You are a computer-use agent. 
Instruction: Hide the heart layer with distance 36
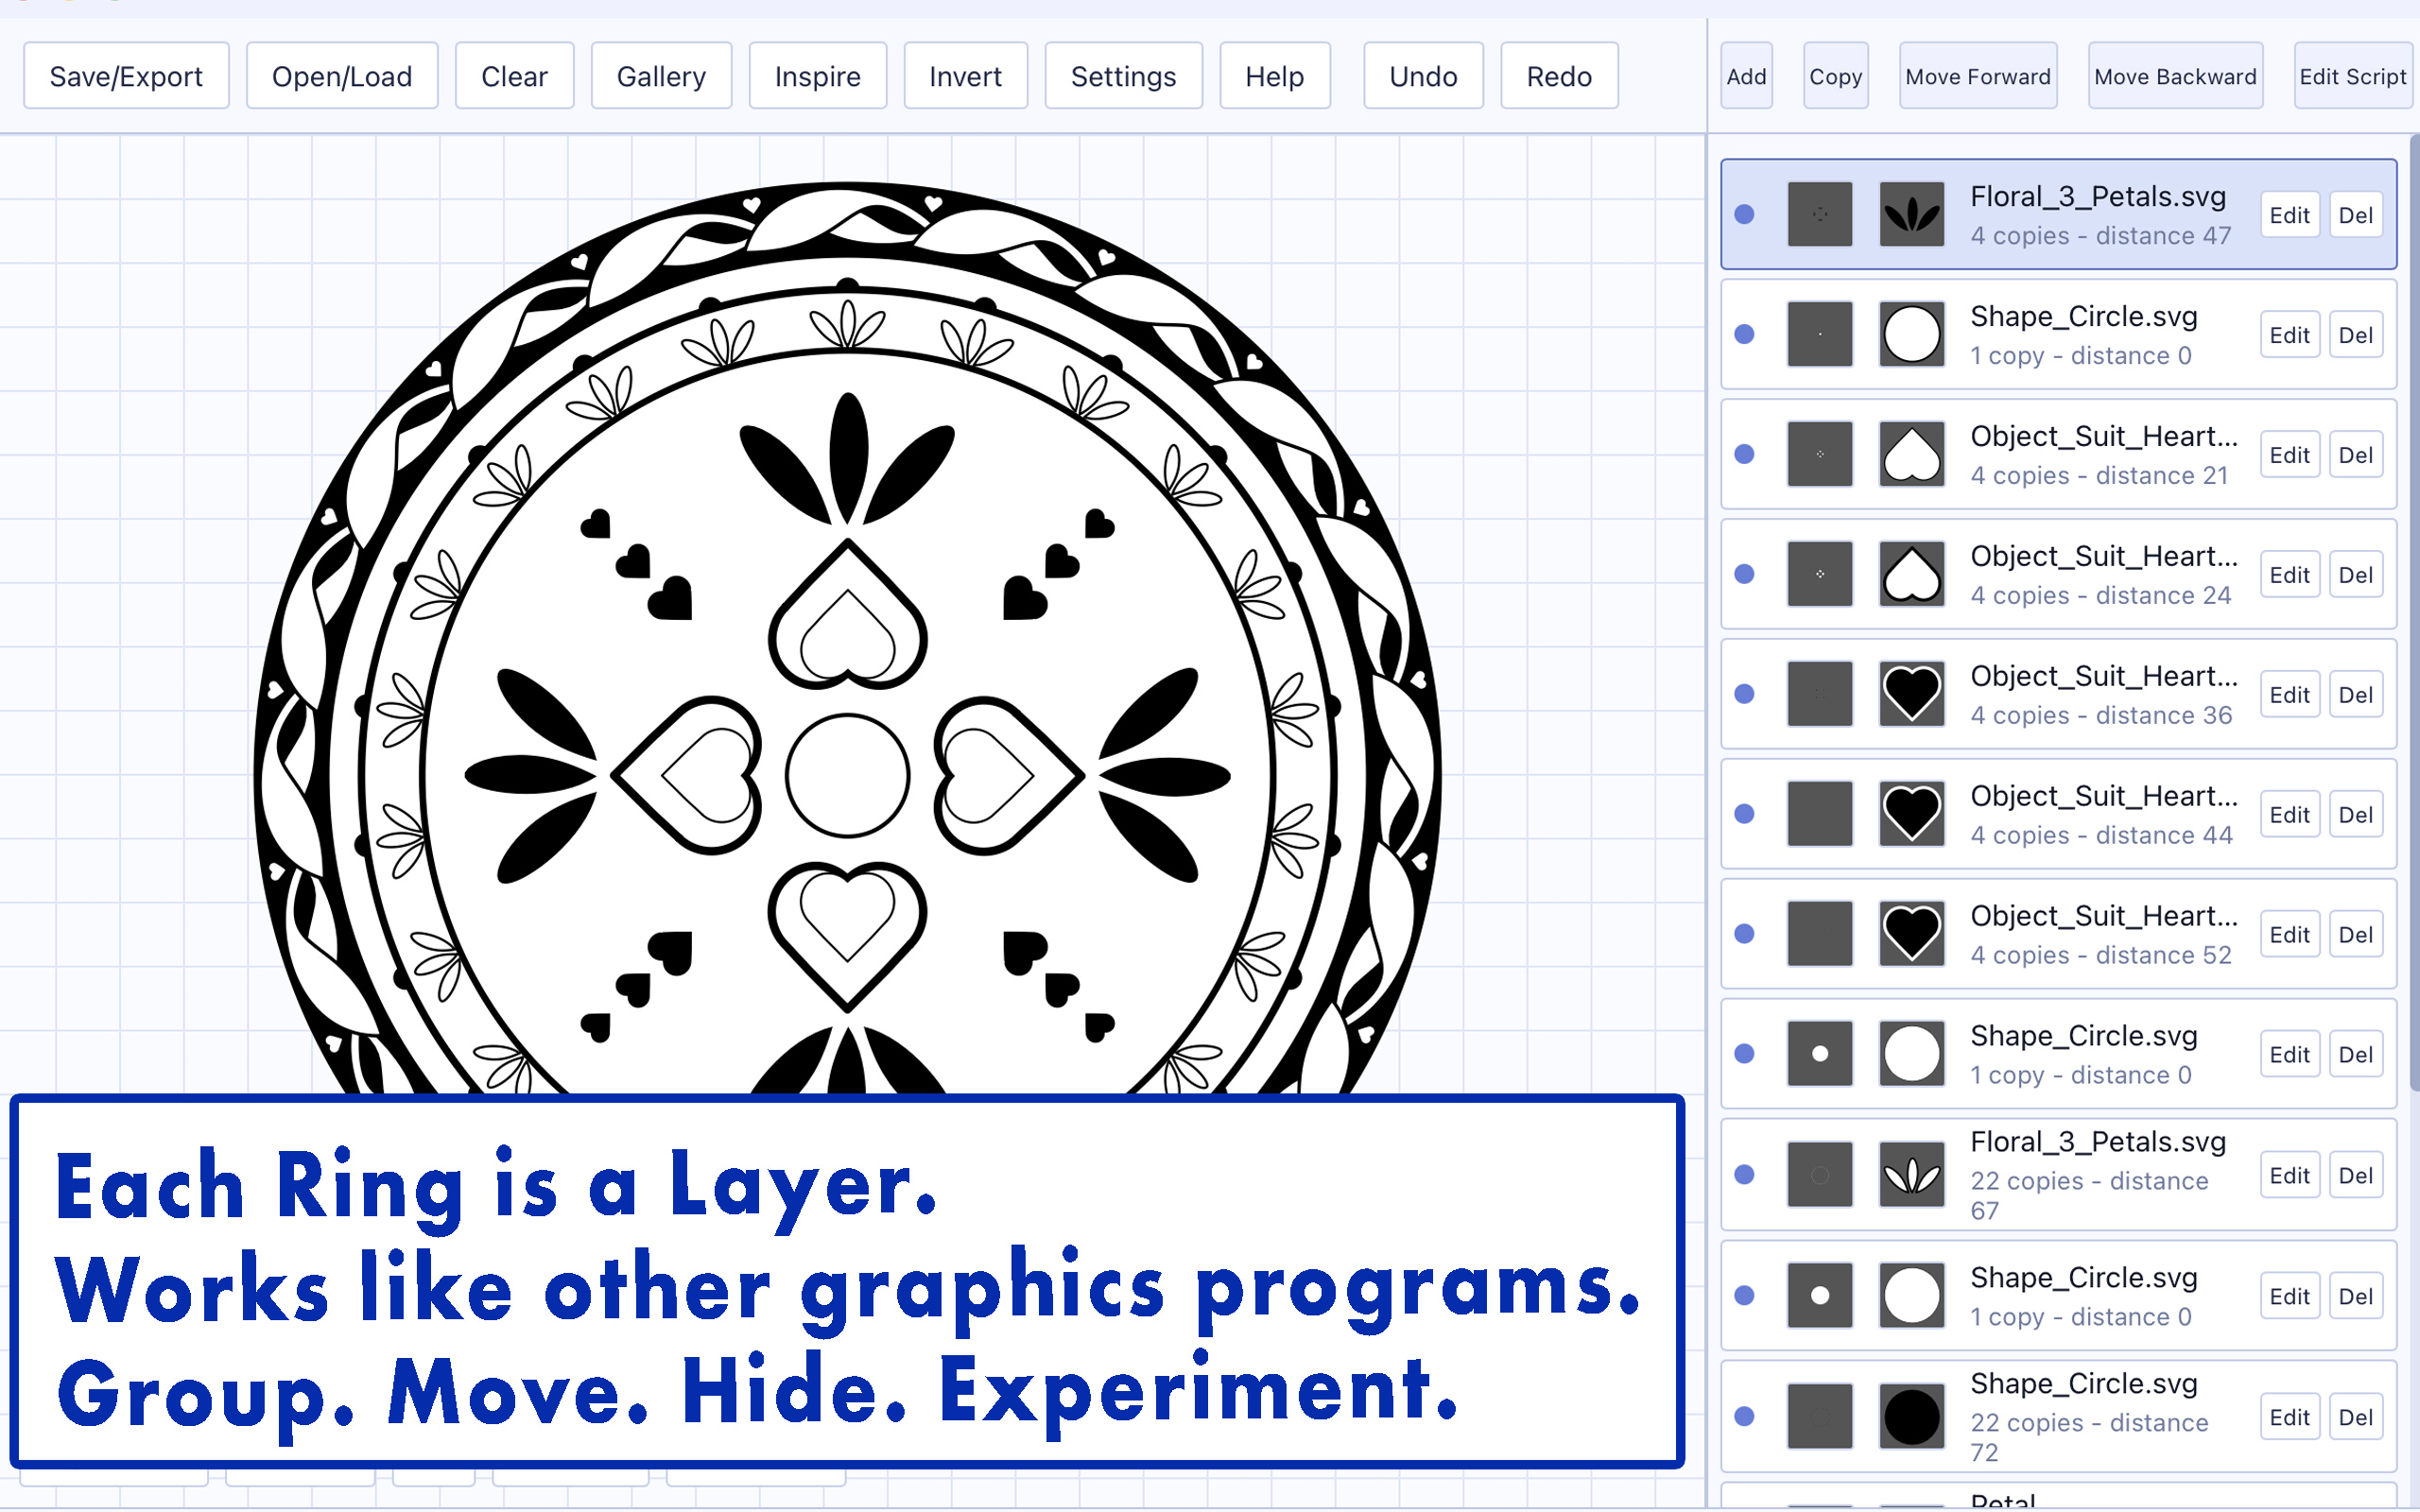(1744, 694)
